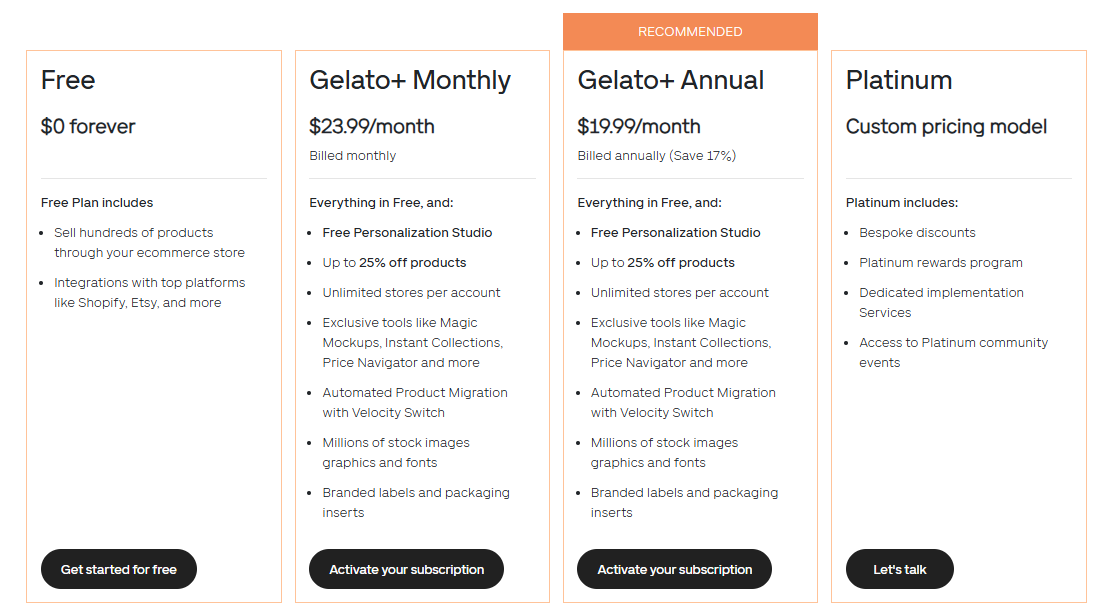Click Unlimited stores per account under Gelato+ Annual
Viewport: 1100px width, 609px height.
pyautogui.click(x=679, y=293)
